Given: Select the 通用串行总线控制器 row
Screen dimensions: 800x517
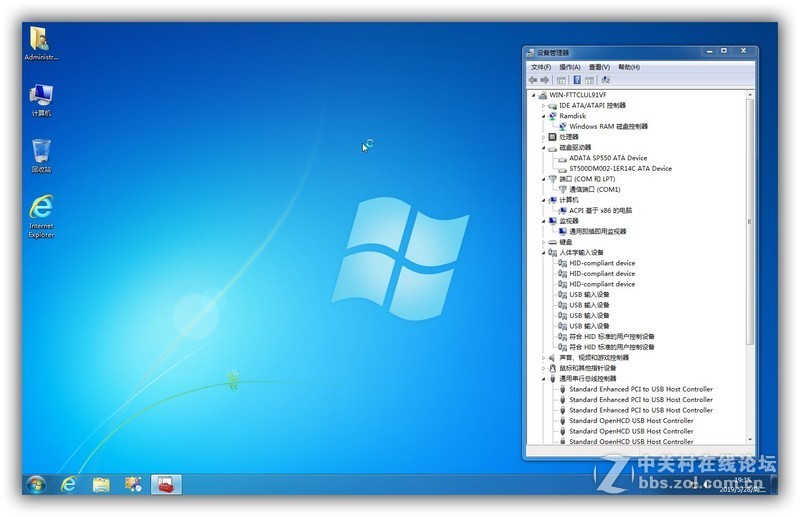Looking at the screenshot, I should pos(587,379).
